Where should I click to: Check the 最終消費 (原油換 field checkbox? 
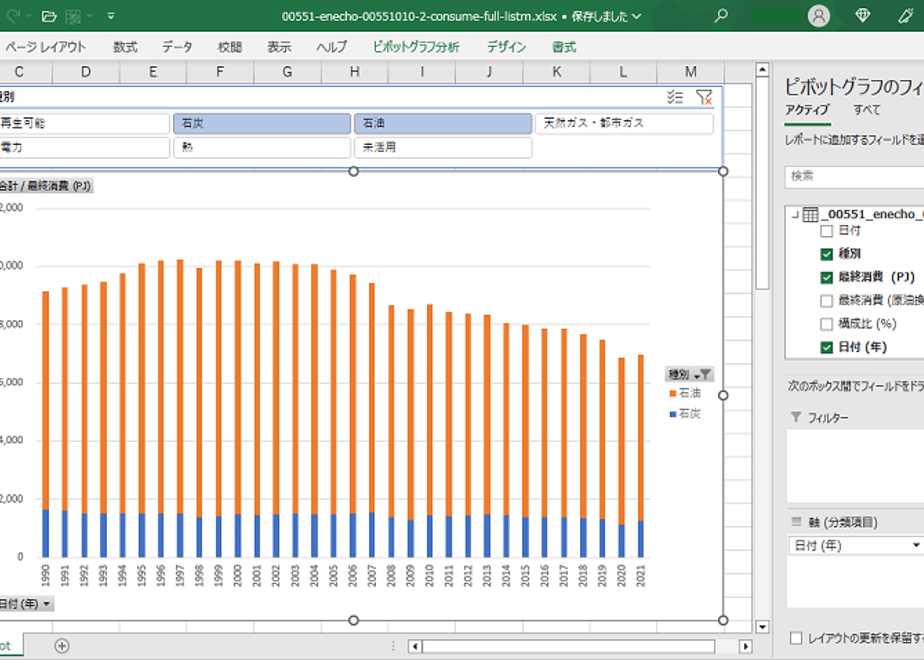coord(826,301)
